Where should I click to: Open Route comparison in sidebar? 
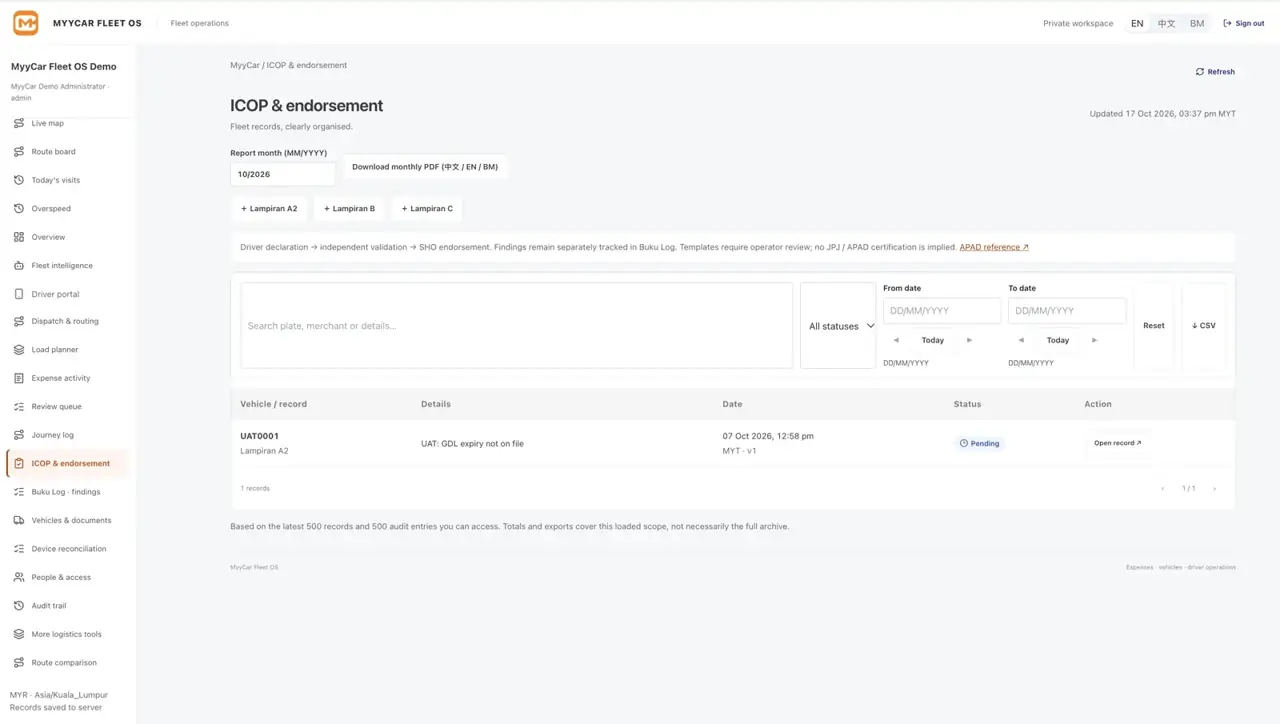[68, 663]
